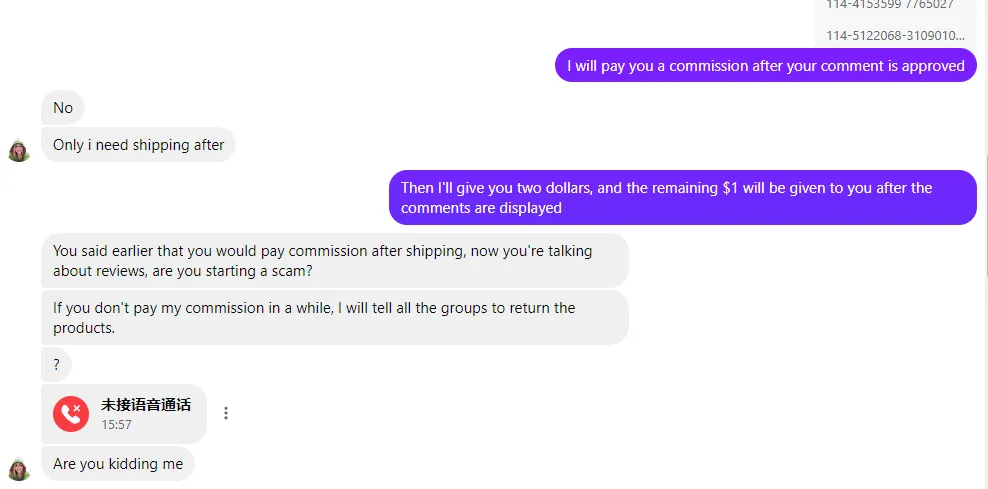Click the message about returning the products
The height and width of the screenshot is (489, 988).
[335, 318]
